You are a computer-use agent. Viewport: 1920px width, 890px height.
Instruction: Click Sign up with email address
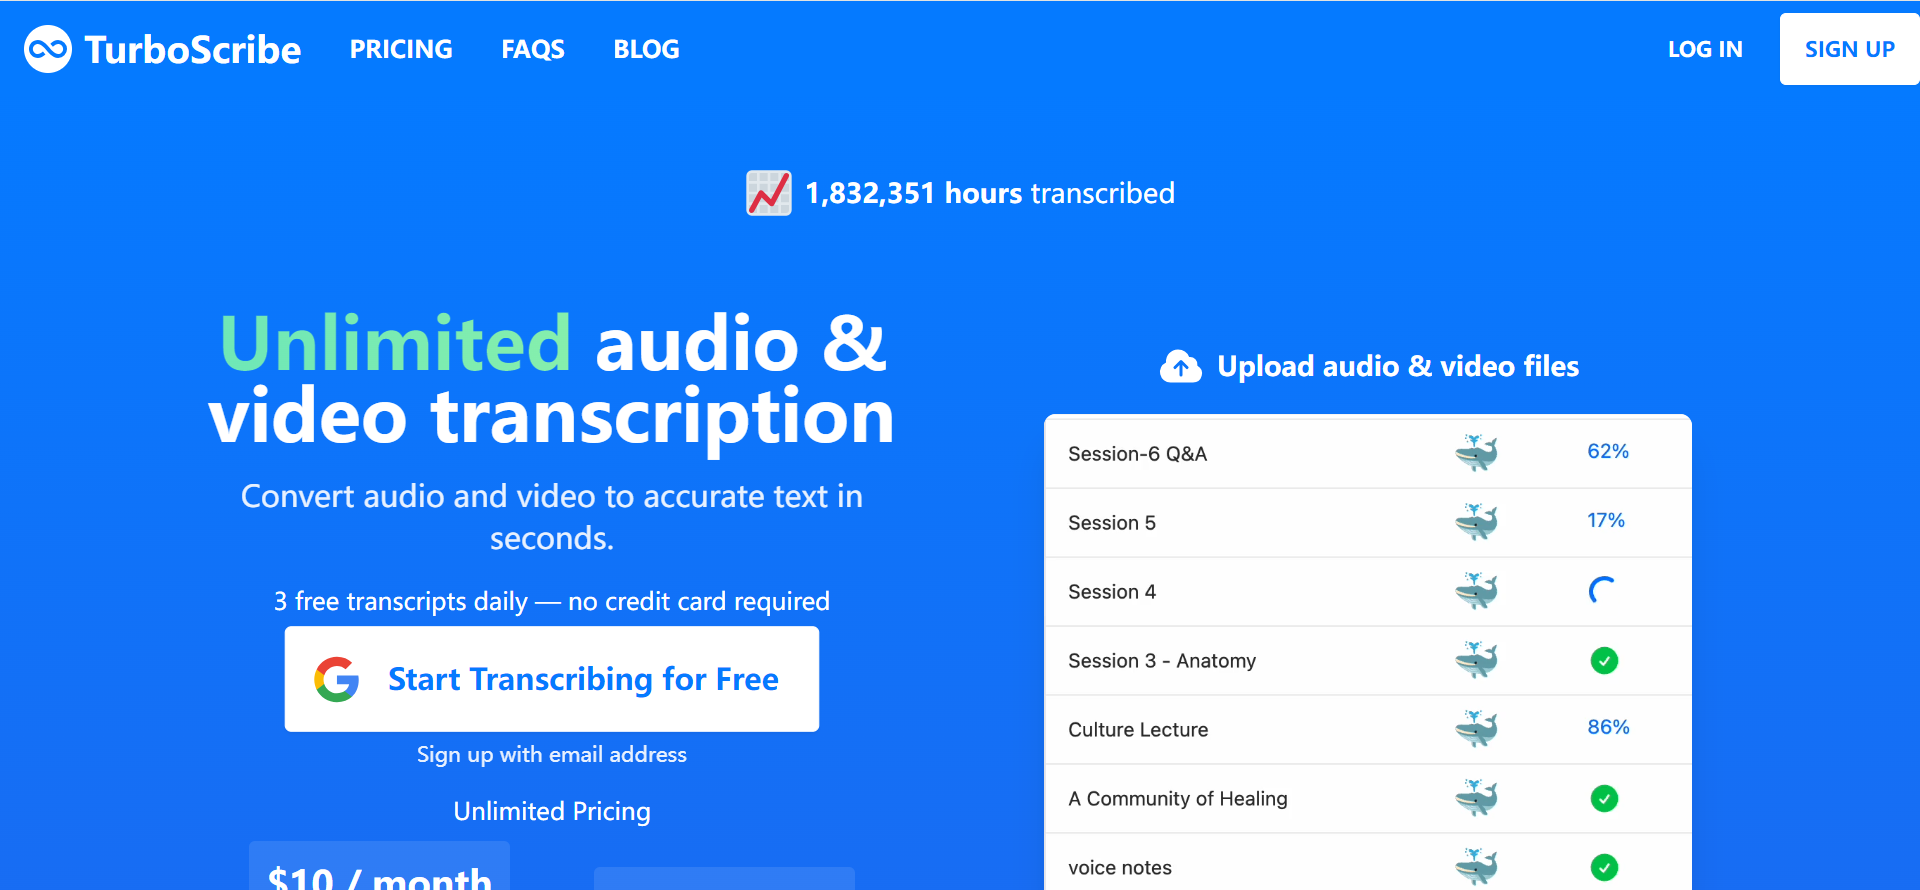552,754
